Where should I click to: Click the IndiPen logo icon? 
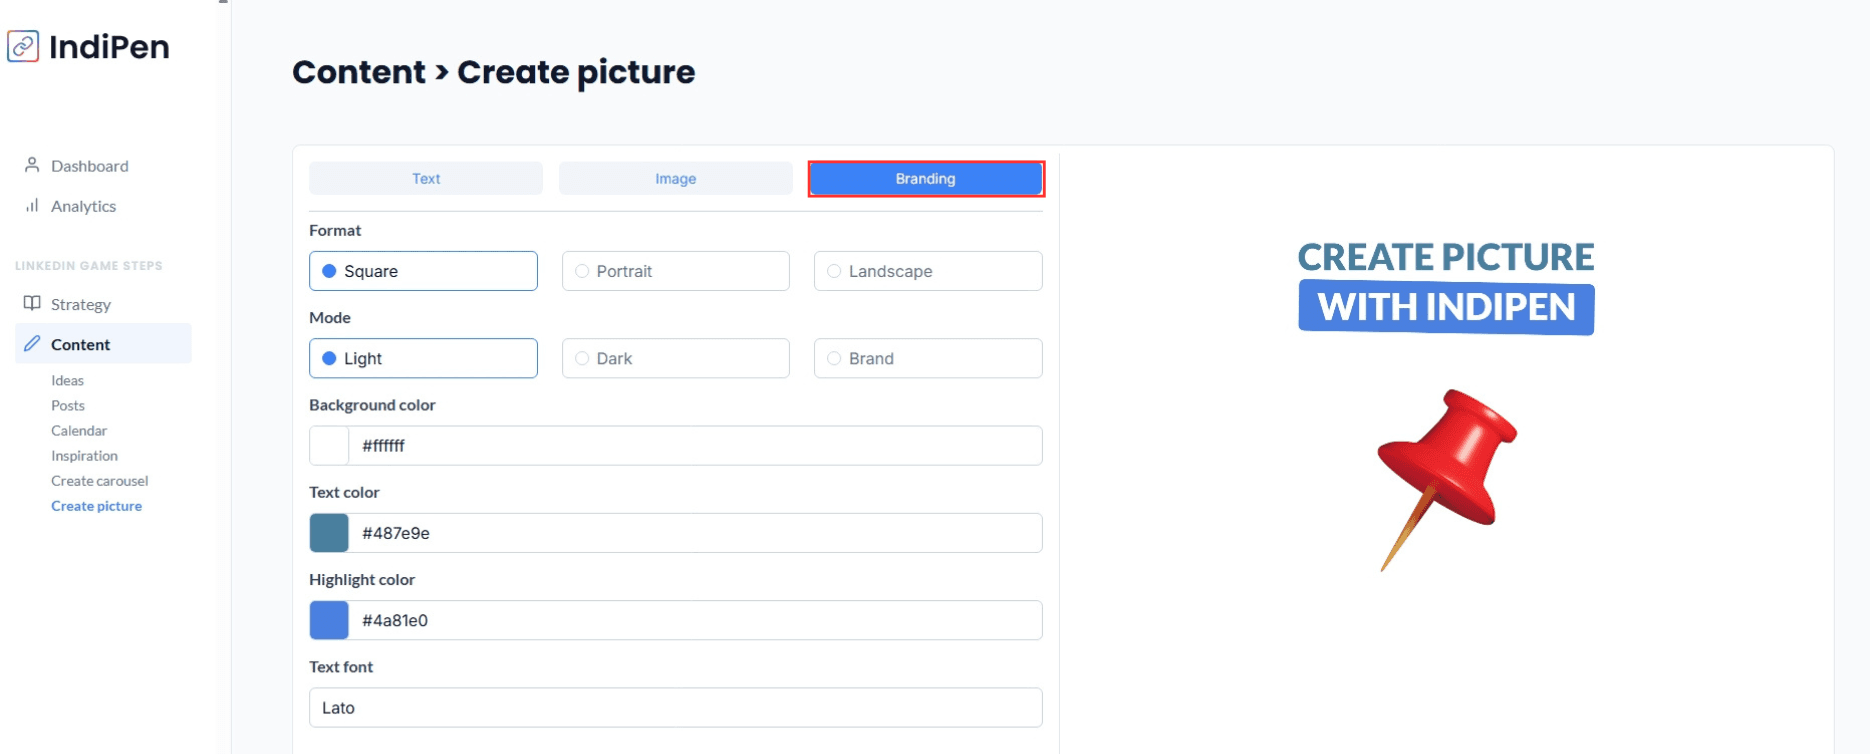coord(23,46)
